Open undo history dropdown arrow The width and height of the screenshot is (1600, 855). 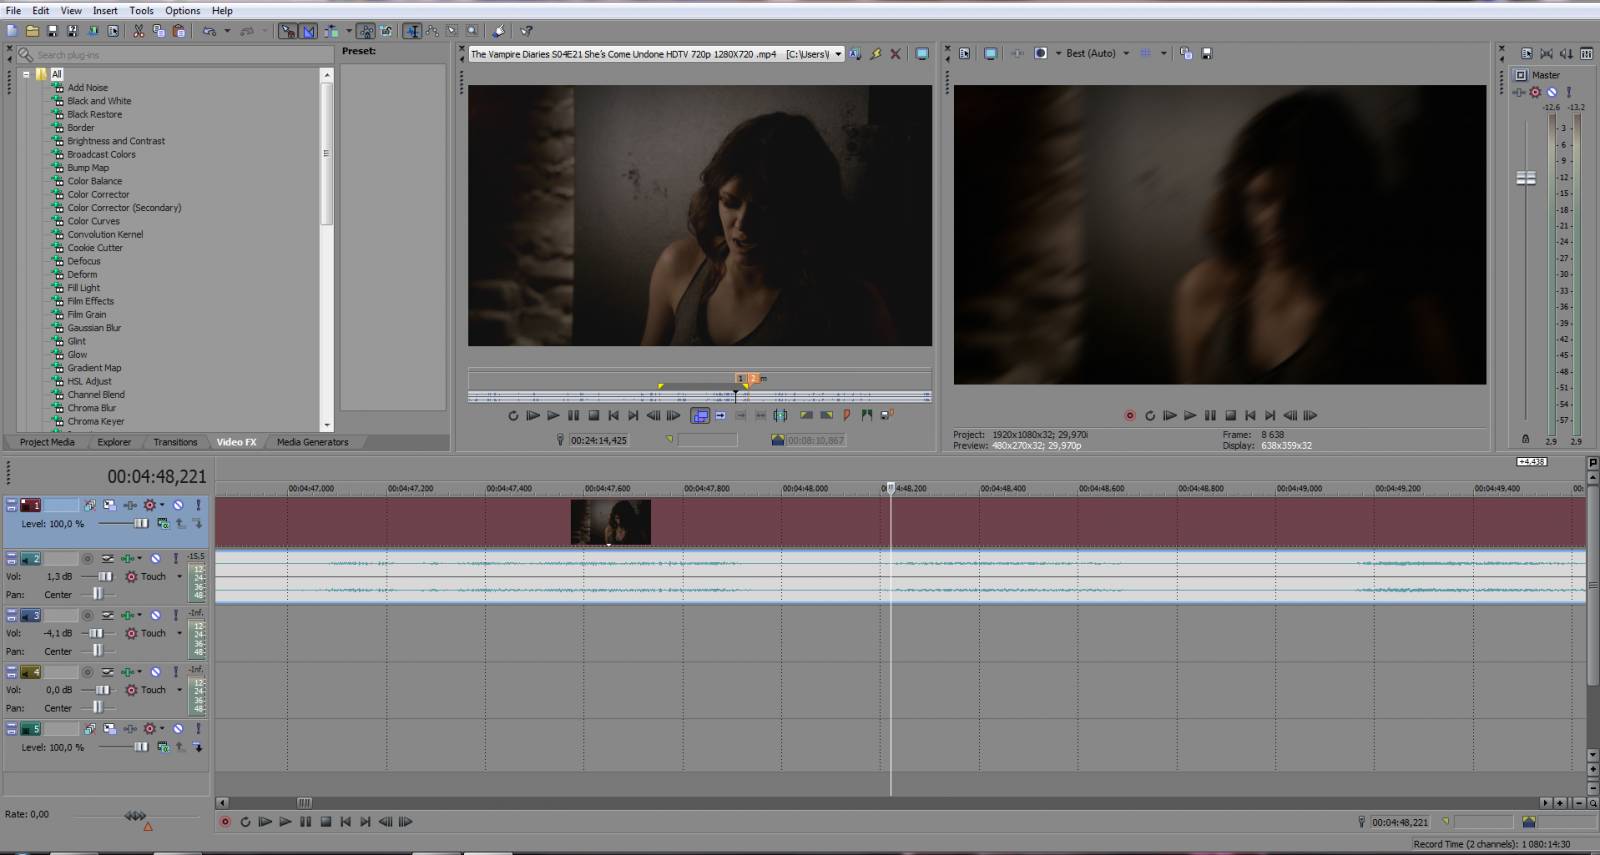227,31
